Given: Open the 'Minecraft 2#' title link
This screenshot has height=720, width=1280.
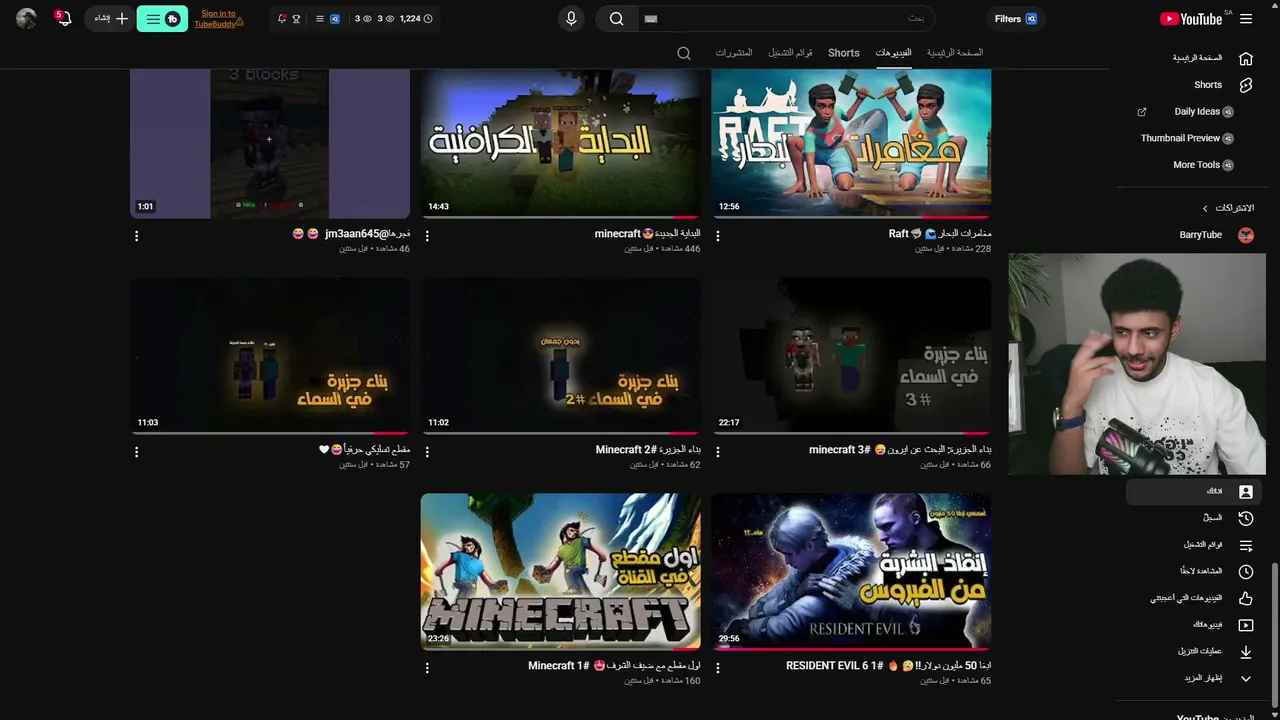Looking at the screenshot, I should pyautogui.click(x=648, y=450).
